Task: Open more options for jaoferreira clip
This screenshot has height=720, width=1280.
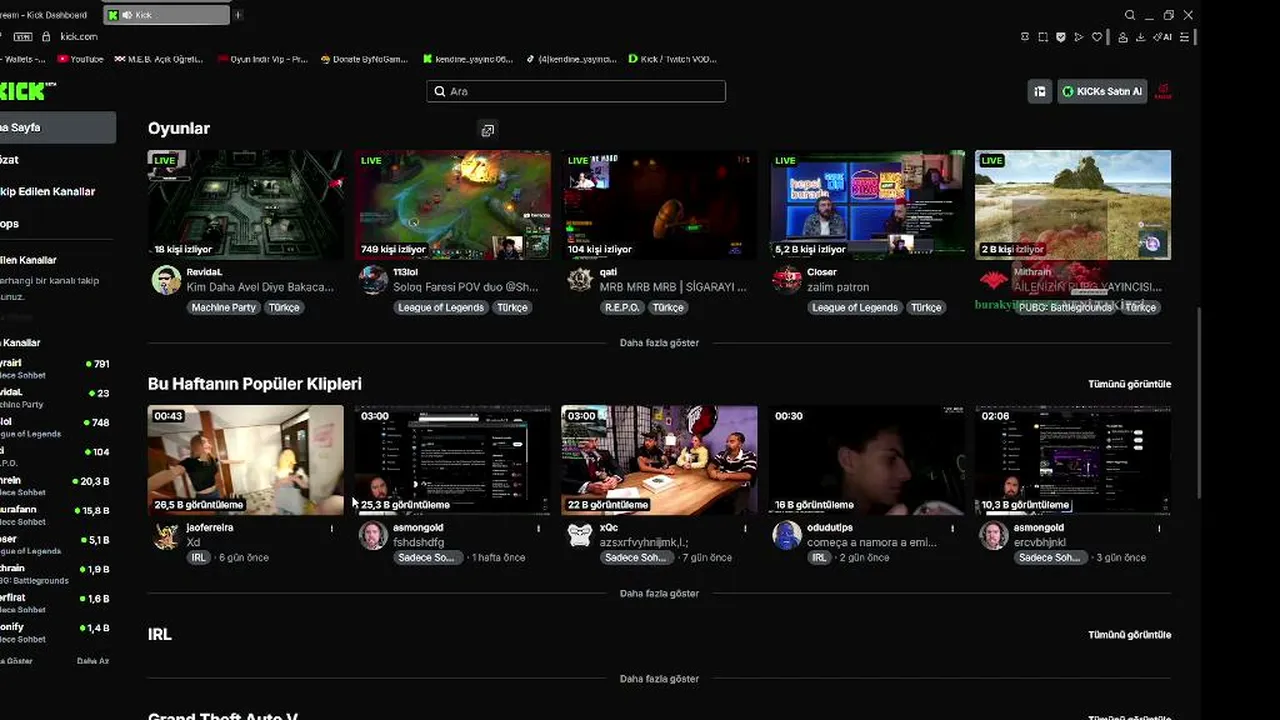Action: tap(332, 528)
